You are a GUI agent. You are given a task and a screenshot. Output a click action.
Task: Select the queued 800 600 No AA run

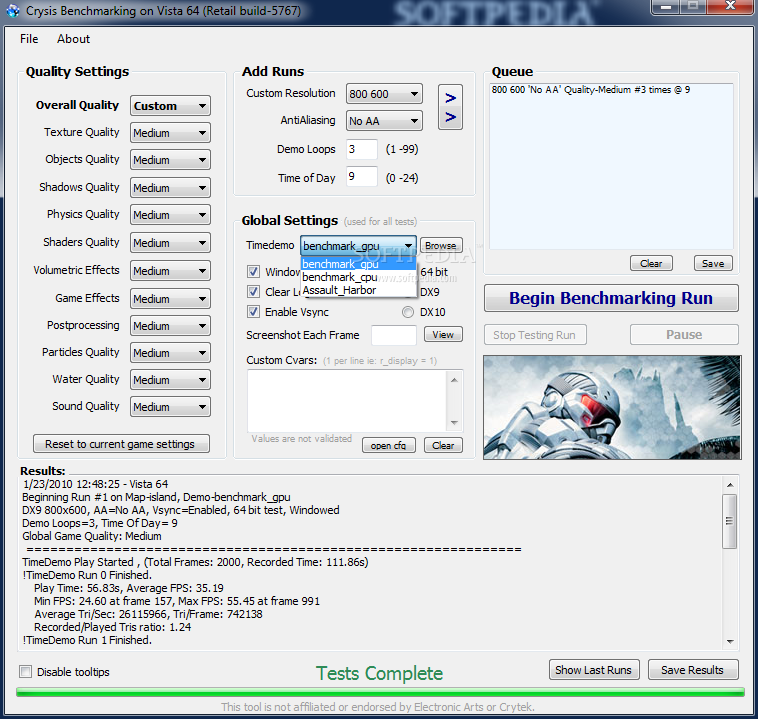(x=591, y=89)
